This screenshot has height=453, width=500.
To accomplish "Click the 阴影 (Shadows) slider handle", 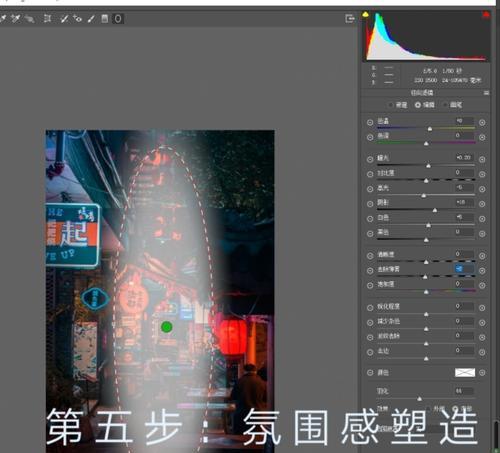I will pos(435,210).
